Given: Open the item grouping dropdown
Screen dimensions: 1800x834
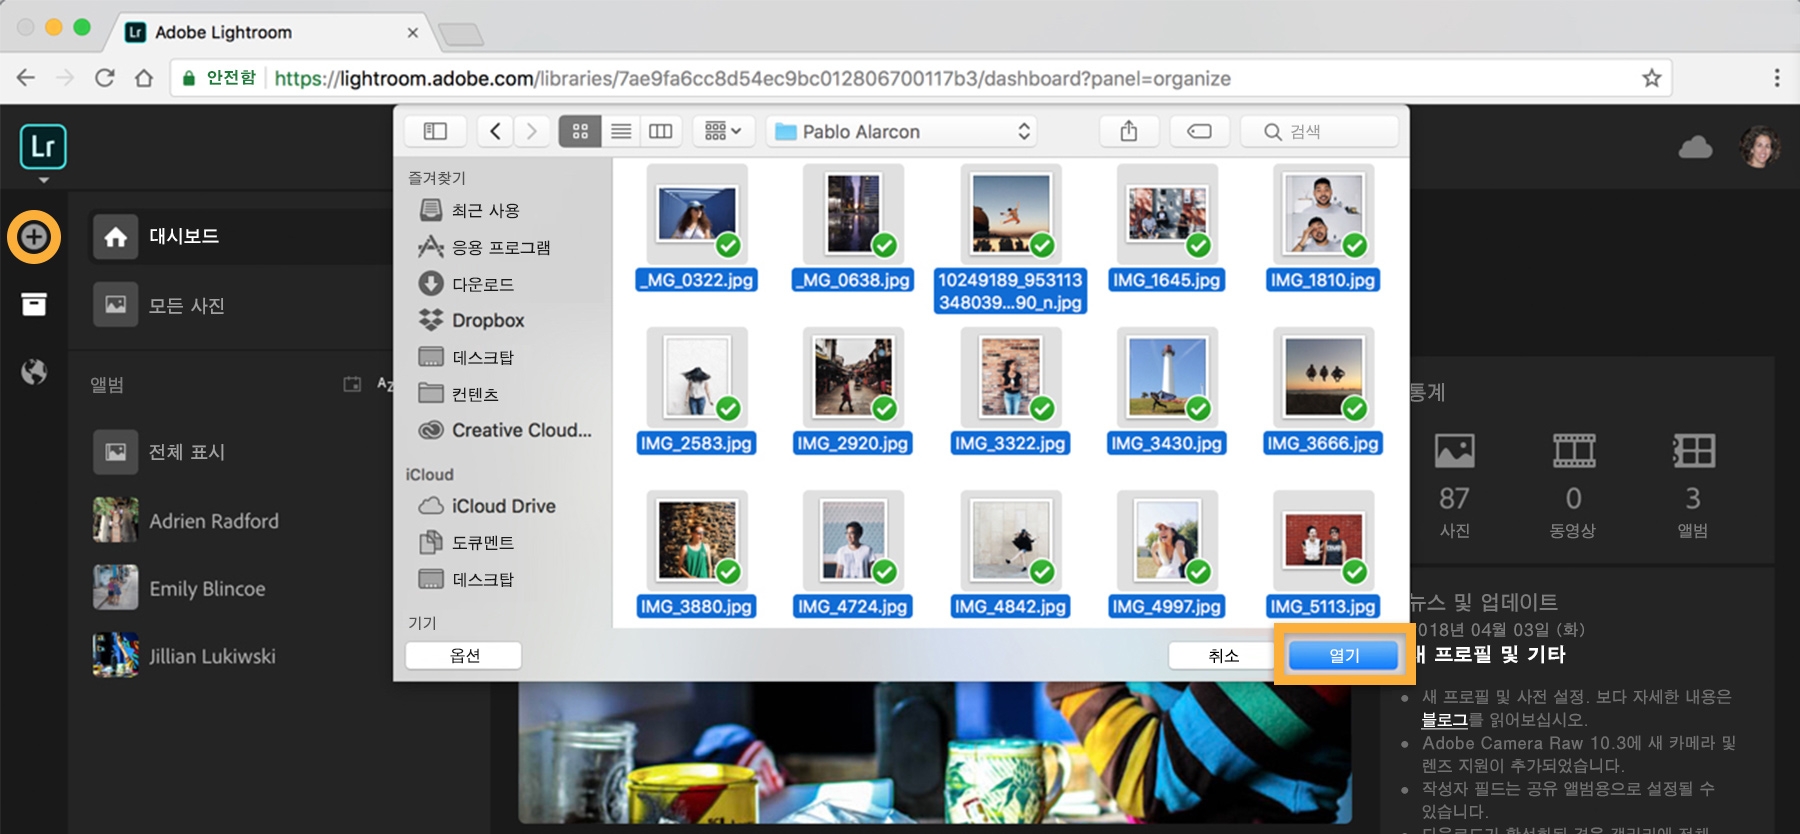Looking at the screenshot, I should (x=723, y=131).
